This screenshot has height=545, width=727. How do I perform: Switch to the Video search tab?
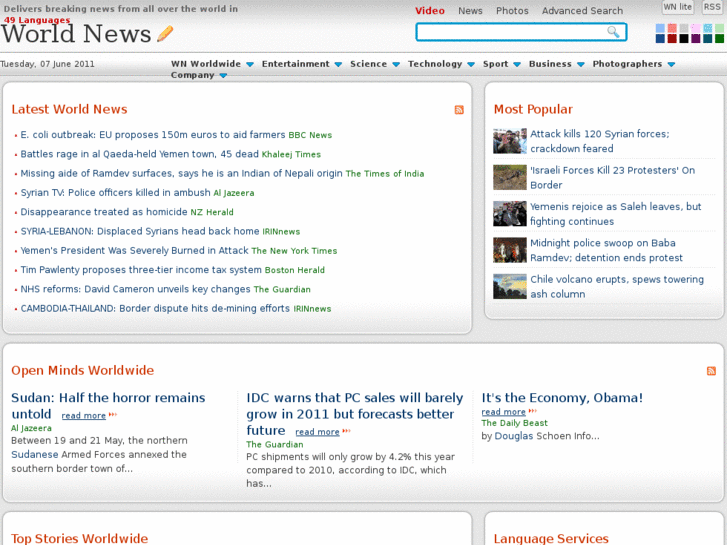(430, 11)
